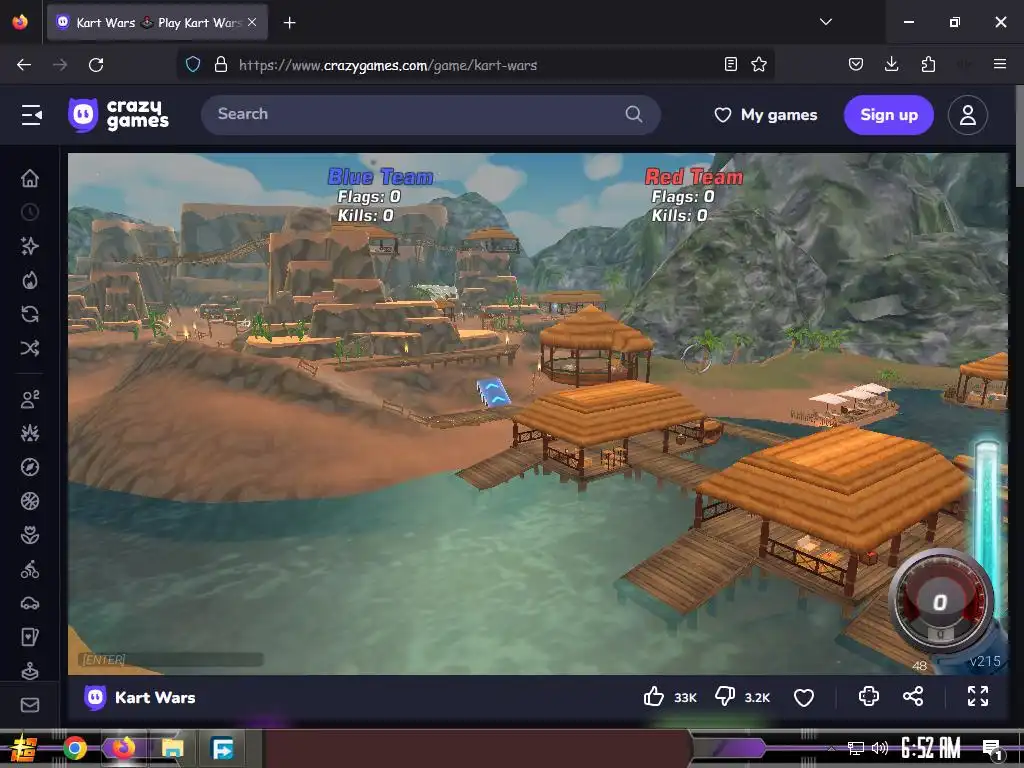Image resolution: width=1024 pixels, height=768 pixels.
Task: Open network tray icon
Action: pos(856,748)
